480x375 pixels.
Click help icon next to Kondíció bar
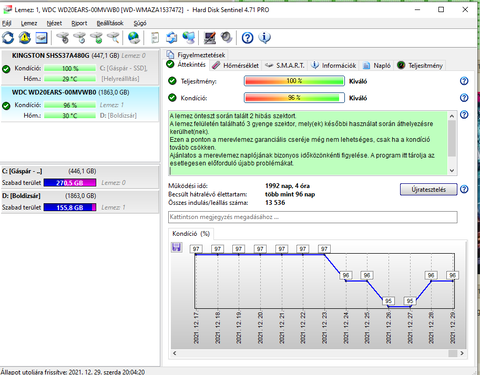click(464, 98)
